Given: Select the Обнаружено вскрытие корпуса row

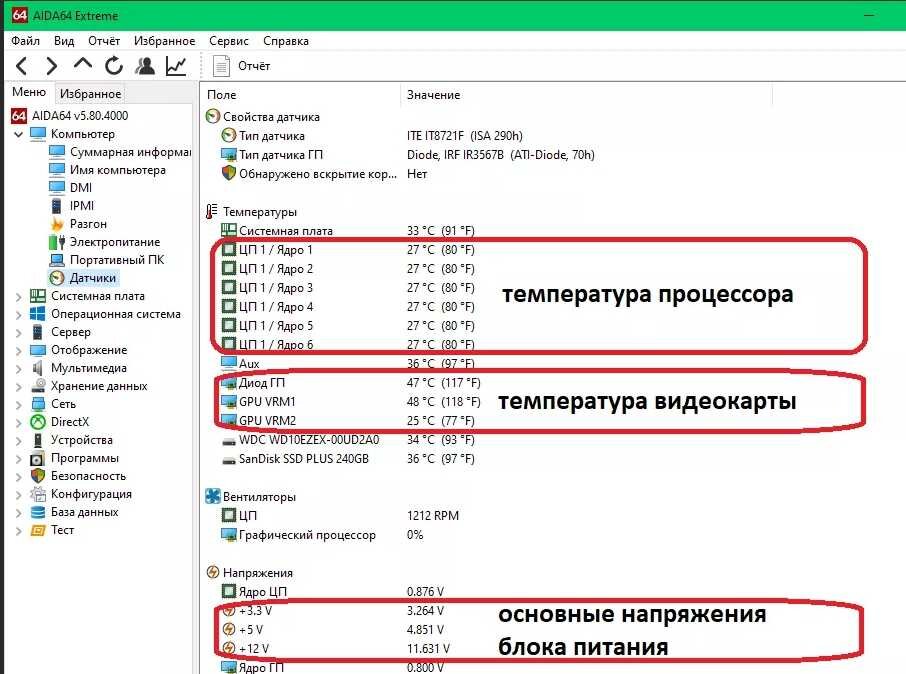Looking at the screenshot, I should [324, 173].
